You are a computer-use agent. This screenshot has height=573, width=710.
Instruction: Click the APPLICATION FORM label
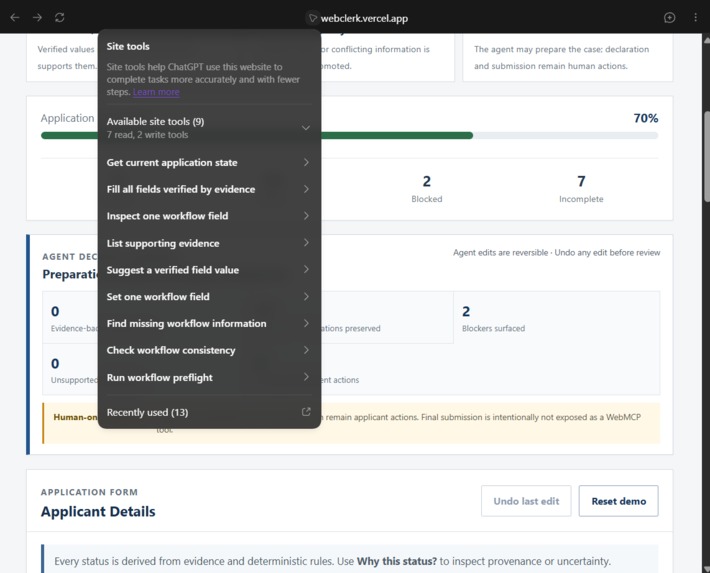point(89,492)
